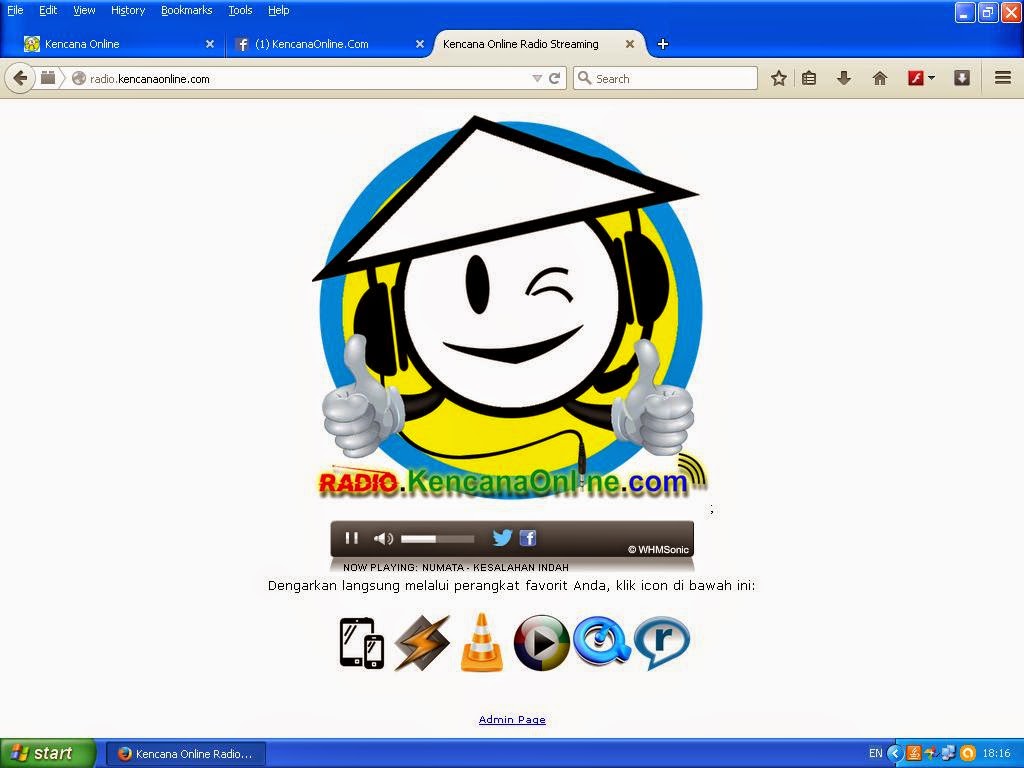Open the Help menu
1024x768 pixels.
point(279,10)
